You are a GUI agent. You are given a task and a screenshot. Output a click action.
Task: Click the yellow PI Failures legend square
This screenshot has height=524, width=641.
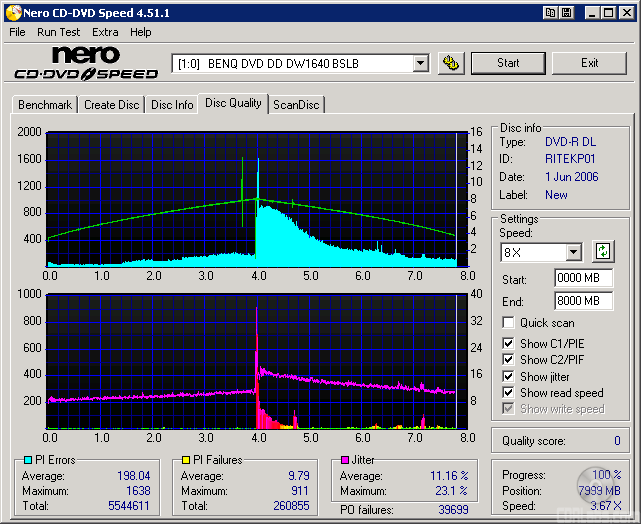coord(184,460)
